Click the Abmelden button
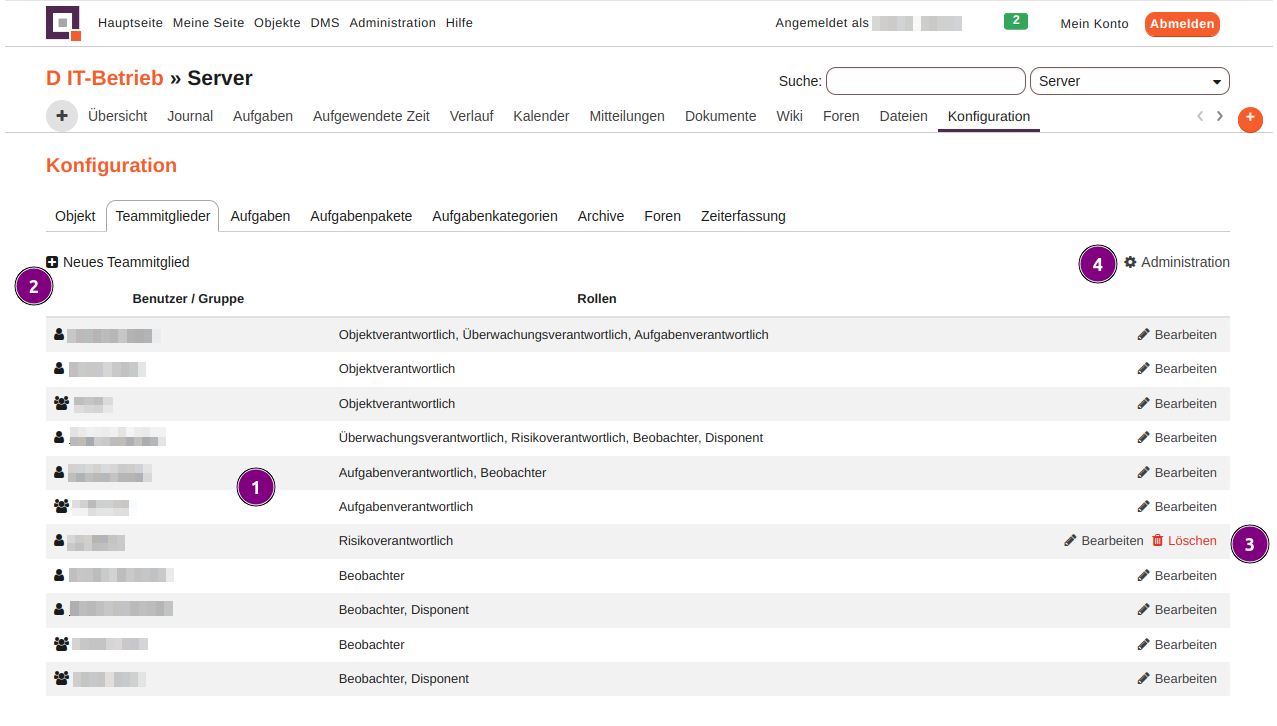Viewport: 1277px width, 726px height. (x=1182, y=23)
